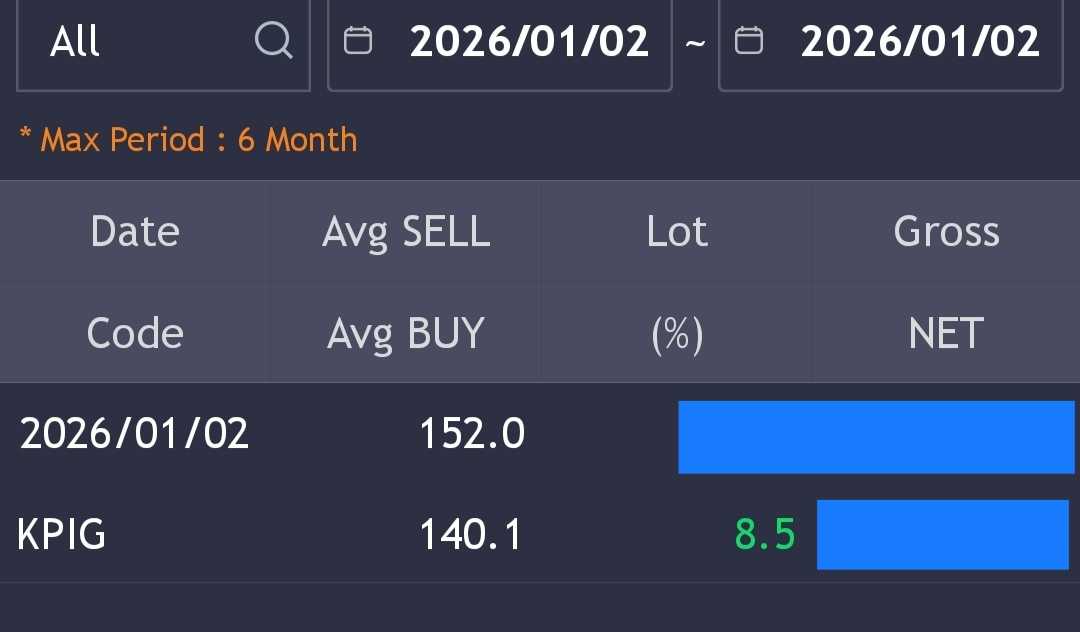The height and width of the screenshot is (632, 1080).
Task: Click the 152.0 average sell value
Action: [x=471, y=434]
